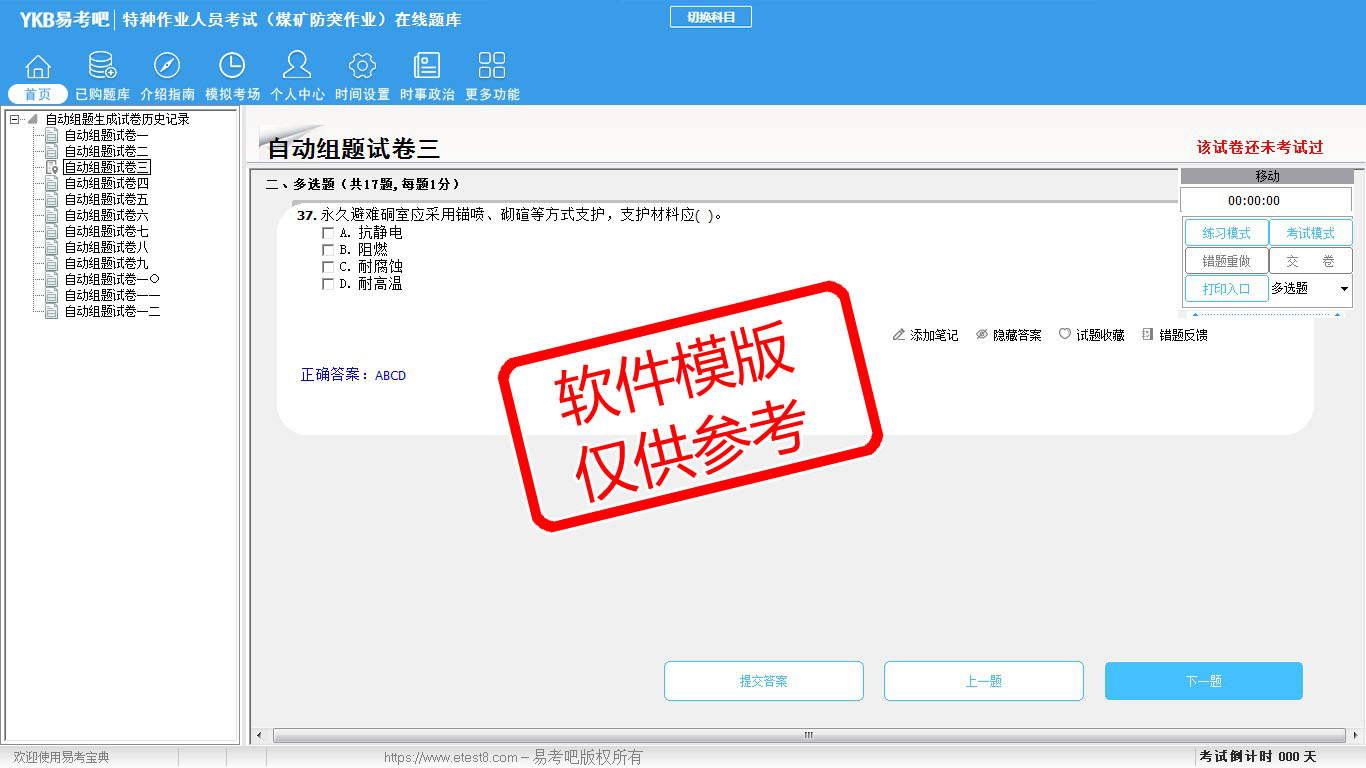Screen dimensions: 1366x768
Task: Click the 该试卷还未考试过 status text
Action: coord(1260,147)
